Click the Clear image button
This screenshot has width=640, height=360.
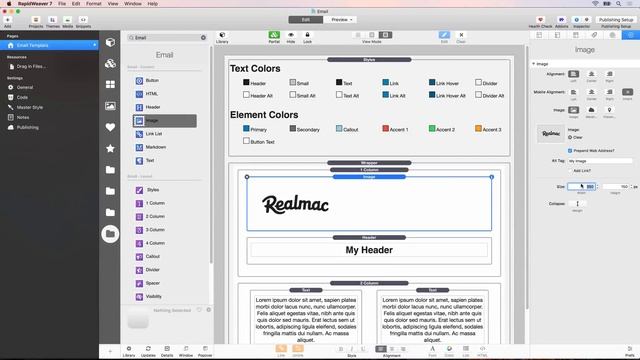pyautogui.click(x=575, y=138)
